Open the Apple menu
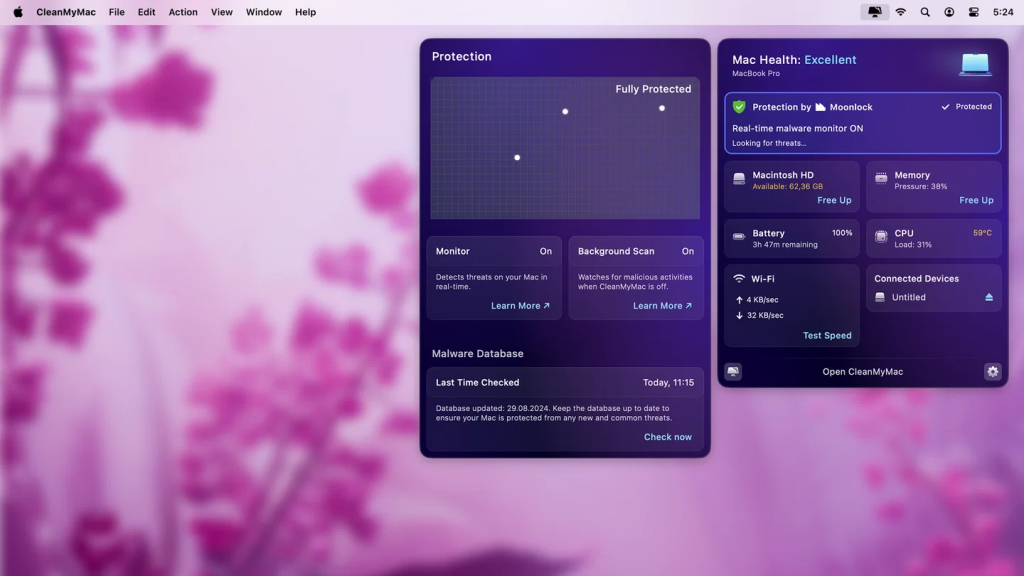This screenshot has width=1024, height=576. click(18, 12)
